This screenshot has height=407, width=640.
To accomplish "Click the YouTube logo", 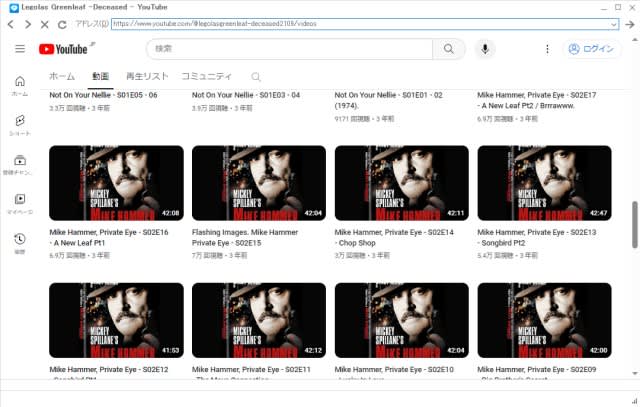I will pos(63,49).
